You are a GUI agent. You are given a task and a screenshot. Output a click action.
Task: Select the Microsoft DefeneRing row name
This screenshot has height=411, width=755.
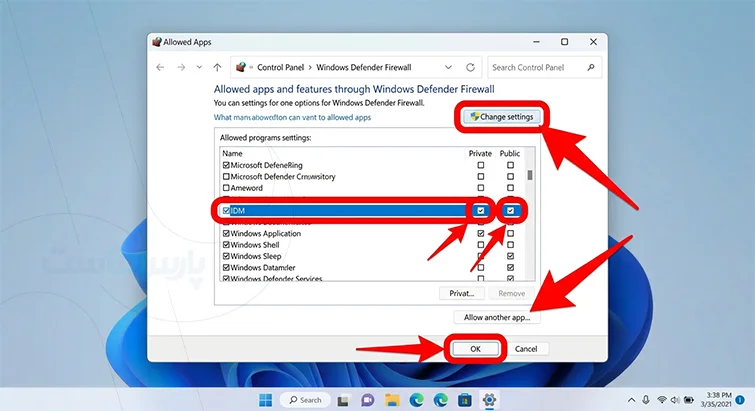tap(266, 165)
